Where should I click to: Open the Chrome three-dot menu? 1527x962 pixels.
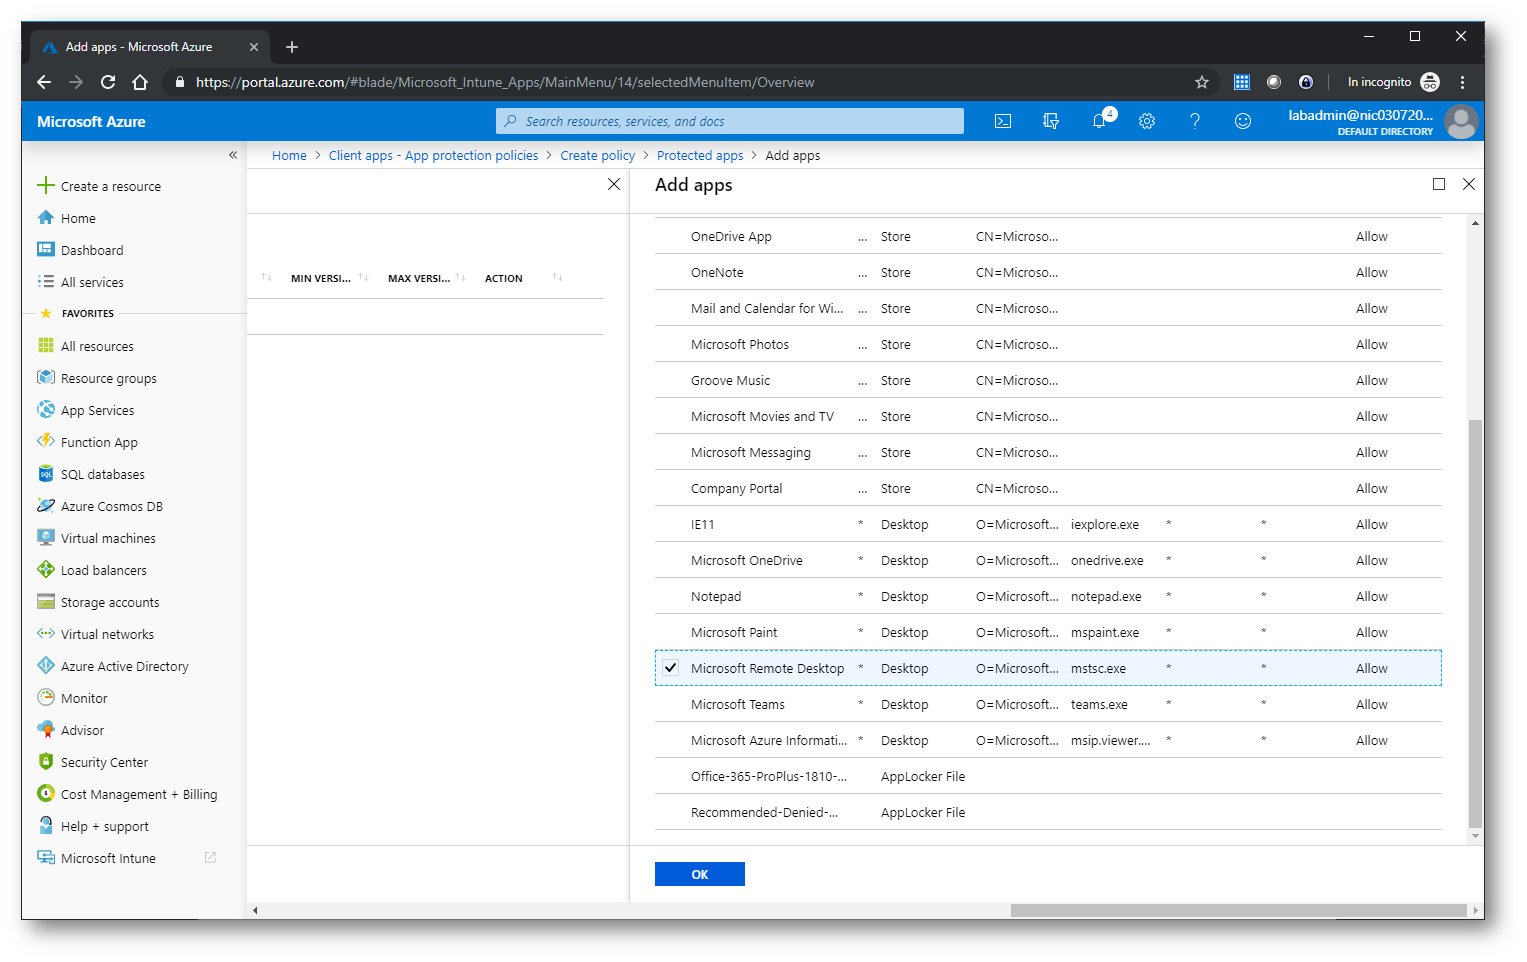click(x=1462, y=82)
